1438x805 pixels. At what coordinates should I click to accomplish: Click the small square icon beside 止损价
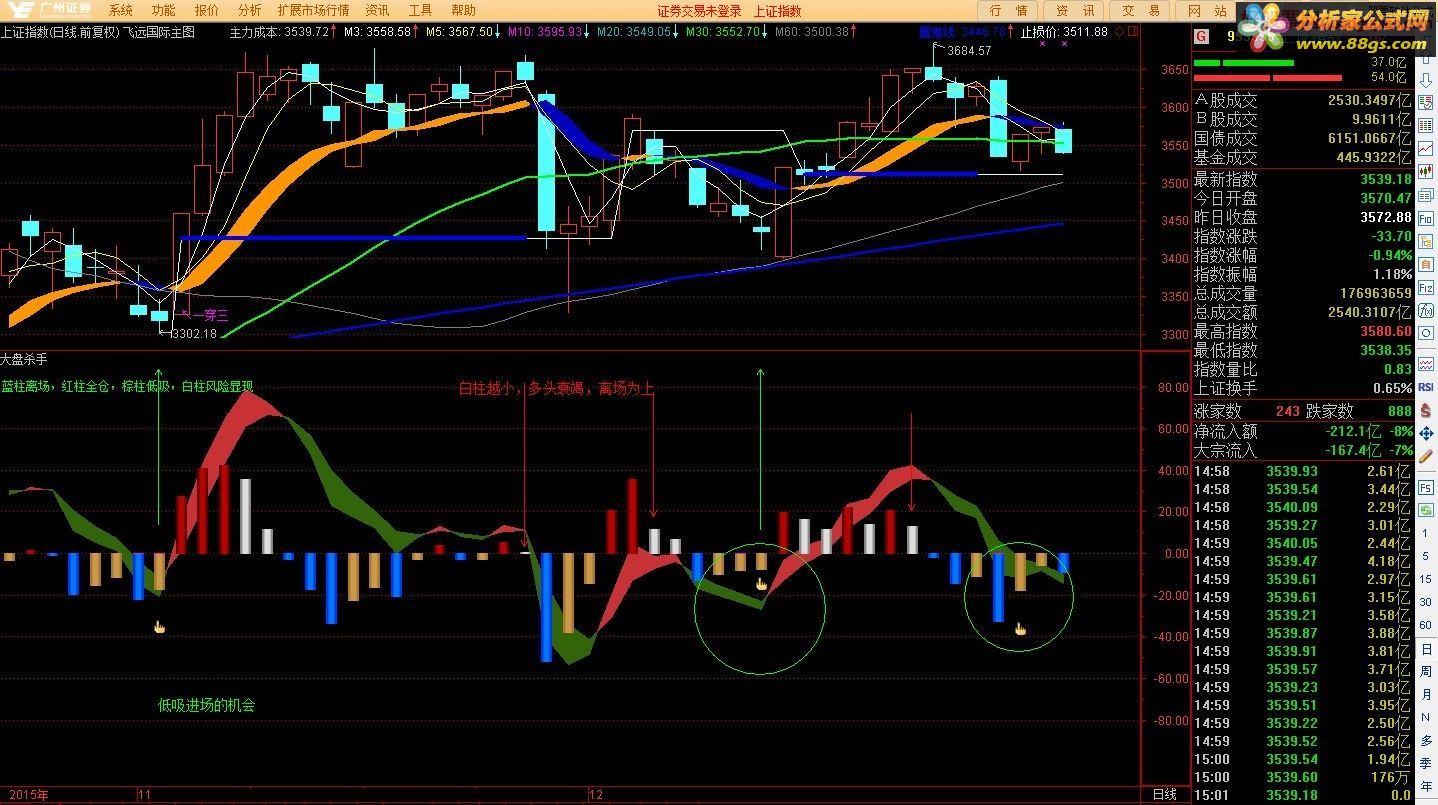coord(1132,32)
